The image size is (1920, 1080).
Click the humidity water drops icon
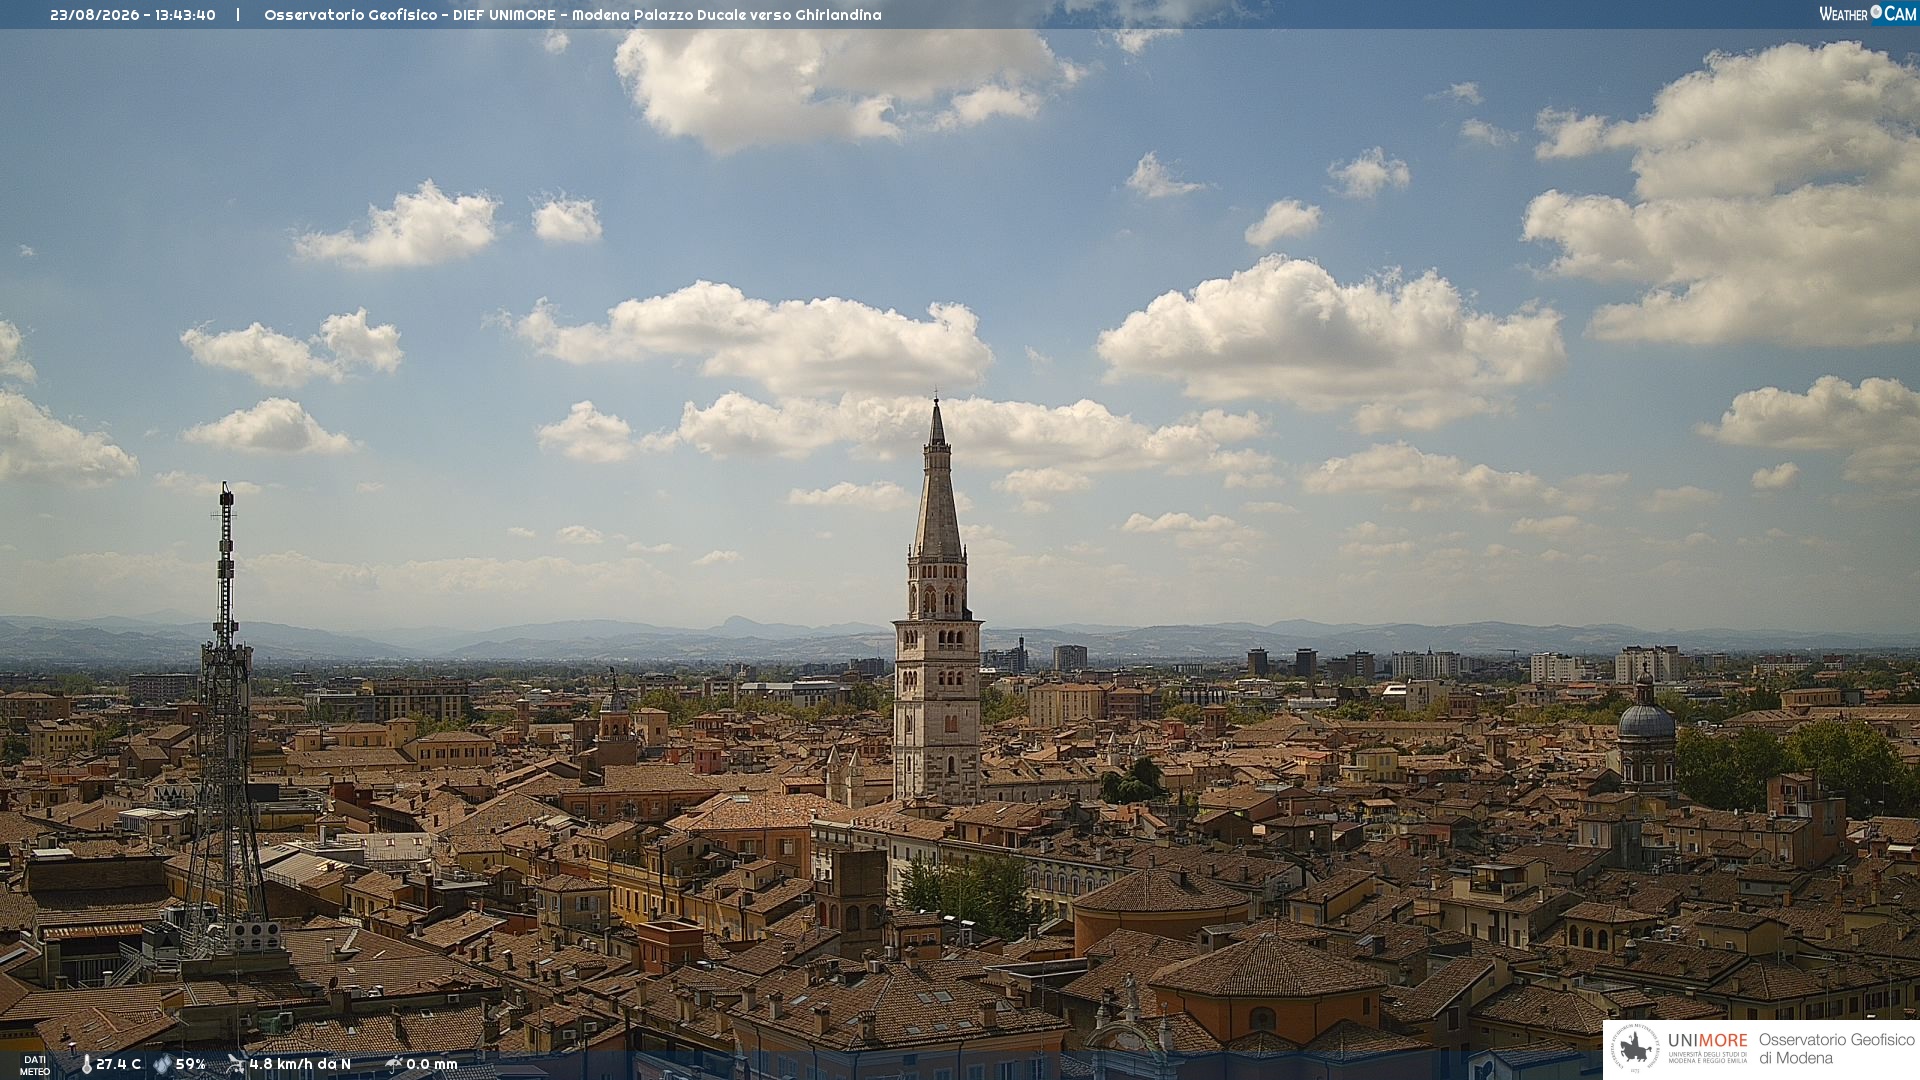162,1064
